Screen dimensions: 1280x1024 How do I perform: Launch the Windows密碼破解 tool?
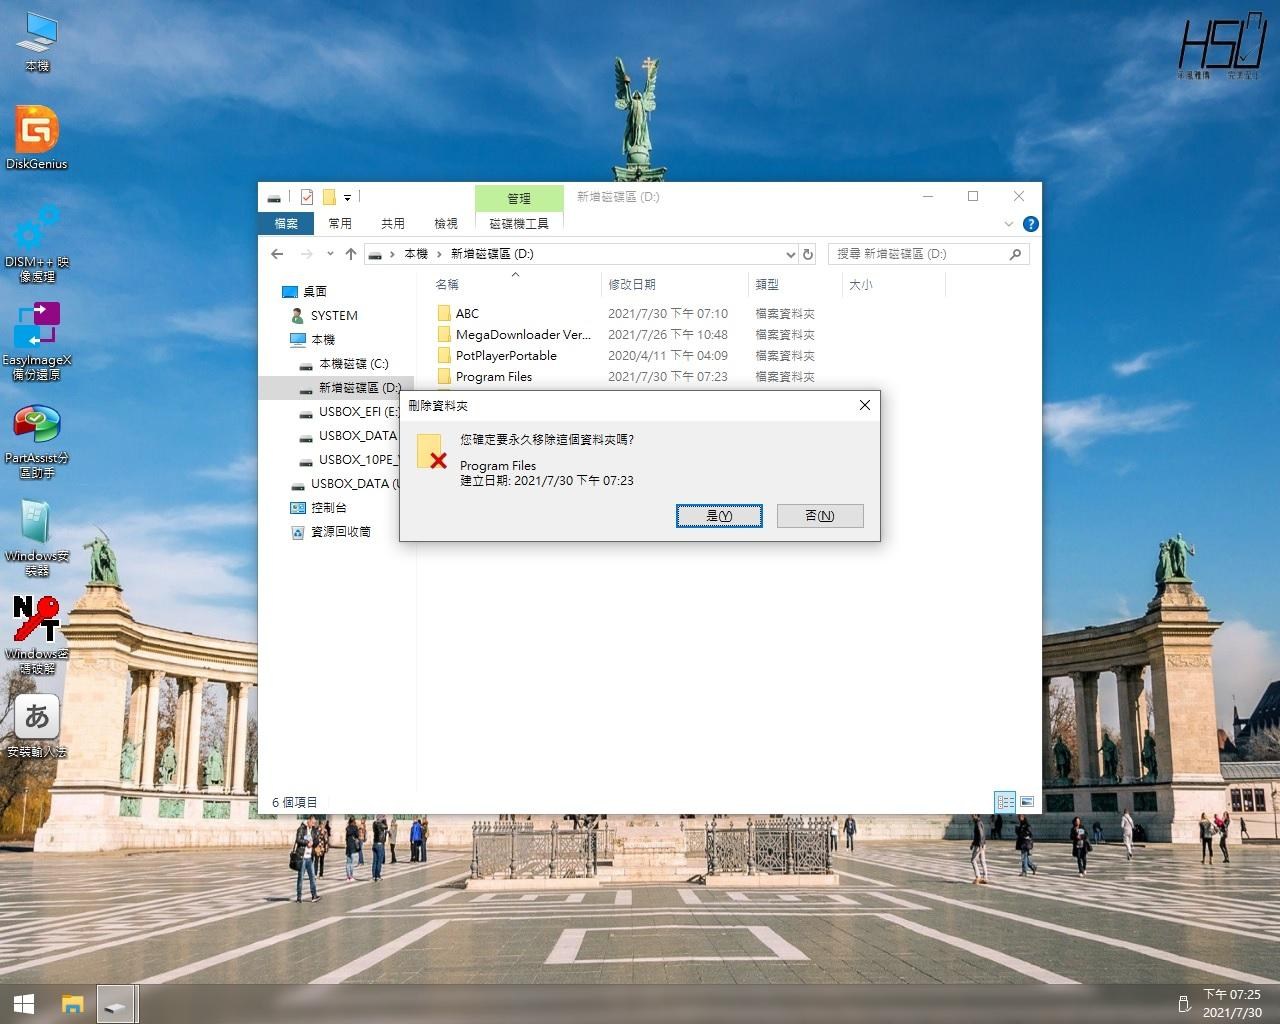click(37, 625)
